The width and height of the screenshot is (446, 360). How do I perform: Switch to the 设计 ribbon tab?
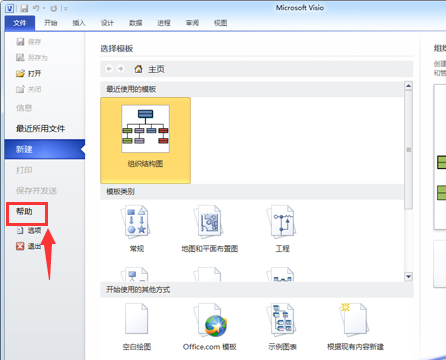(107, 23)
